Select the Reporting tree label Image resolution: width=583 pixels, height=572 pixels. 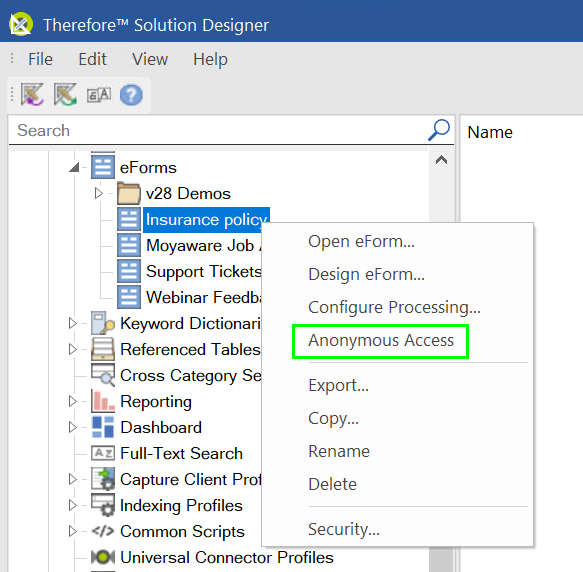click(156, 402)
